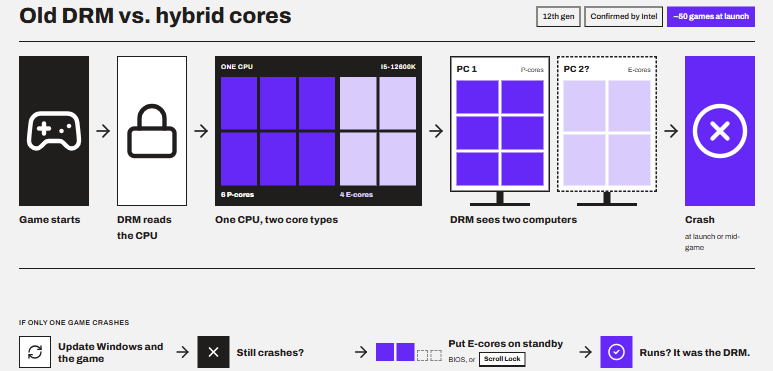Click the 'Still crashes?' text
This screenshot has height=371, width=773.
pos(270,353)
